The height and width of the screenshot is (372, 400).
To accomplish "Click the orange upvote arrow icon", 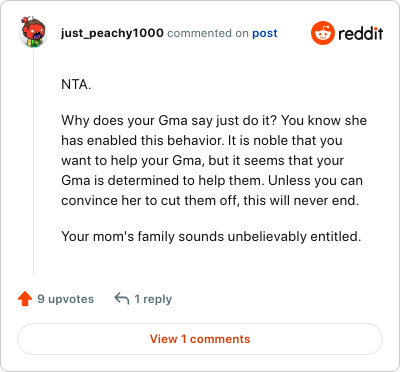I will click(25, 299).
